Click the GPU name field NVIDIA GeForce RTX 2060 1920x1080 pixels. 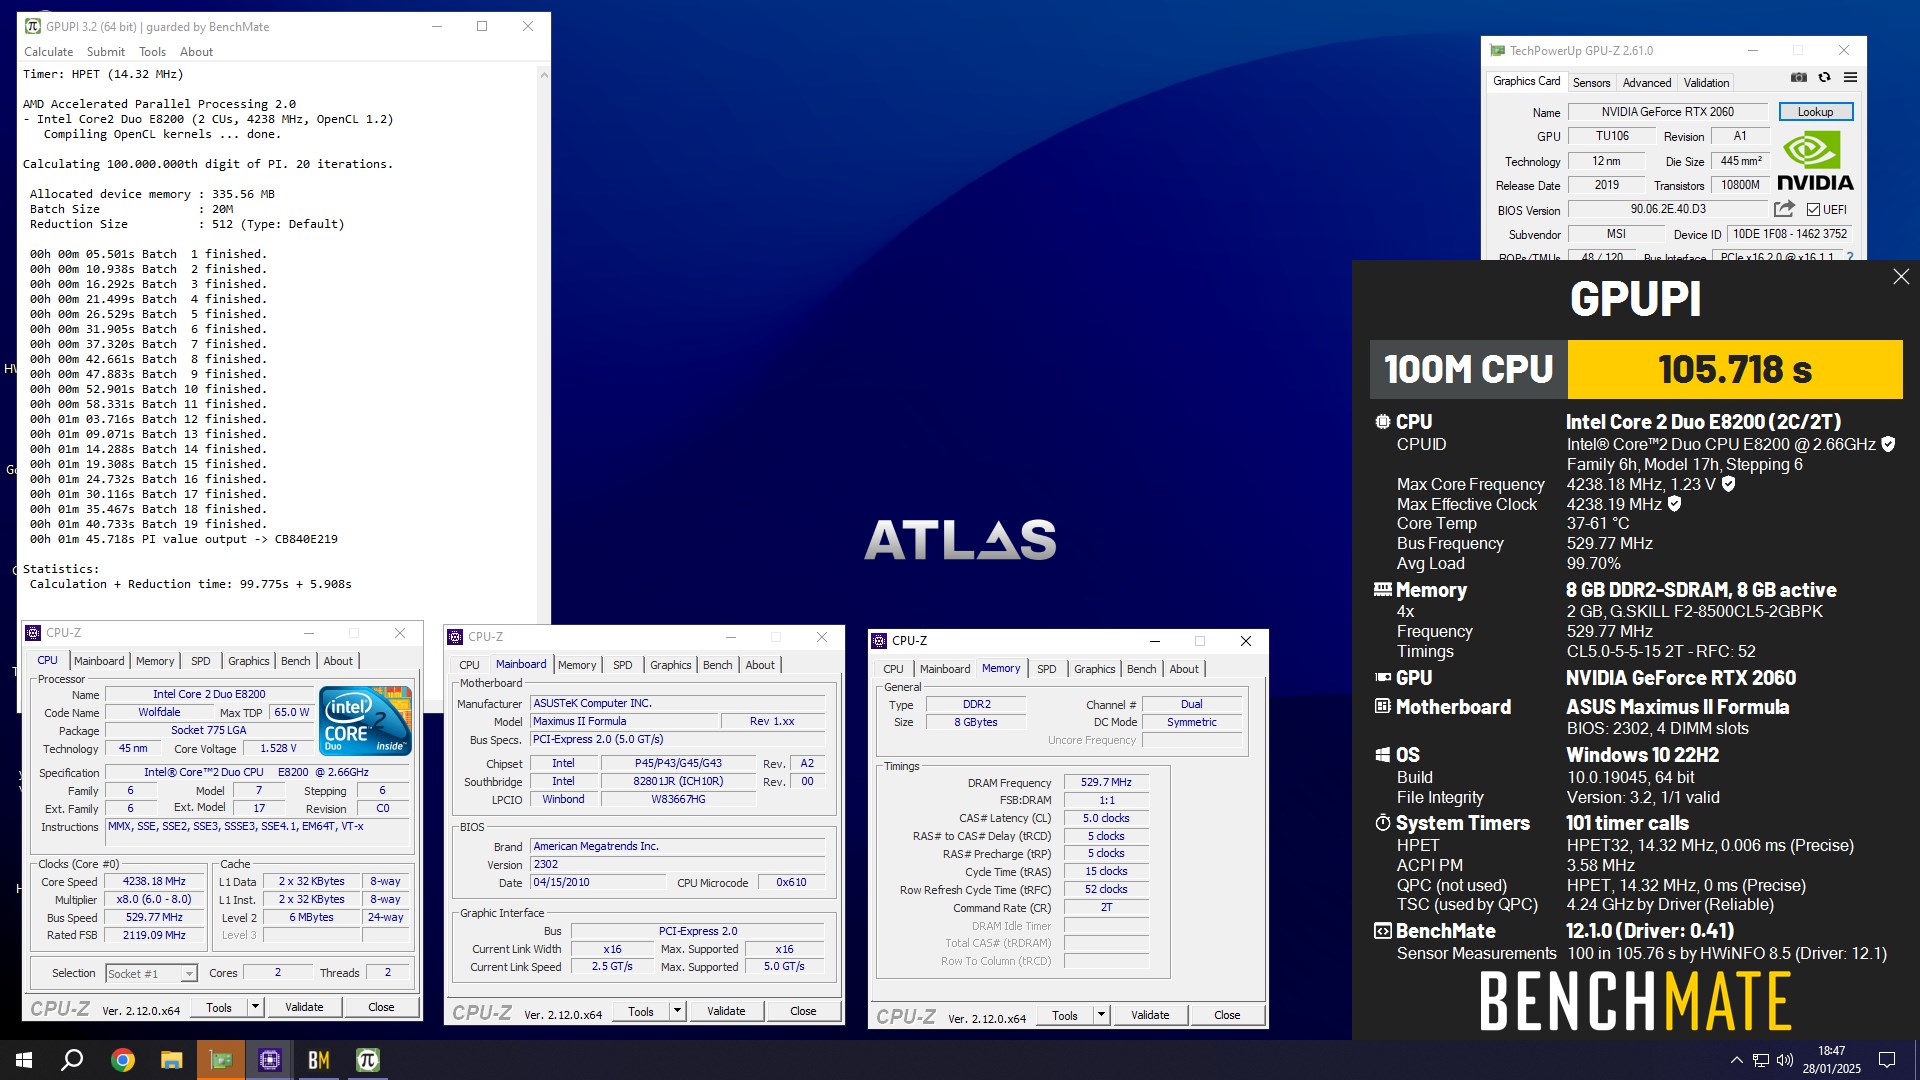pyautogui.click(x=1667, y=112)
